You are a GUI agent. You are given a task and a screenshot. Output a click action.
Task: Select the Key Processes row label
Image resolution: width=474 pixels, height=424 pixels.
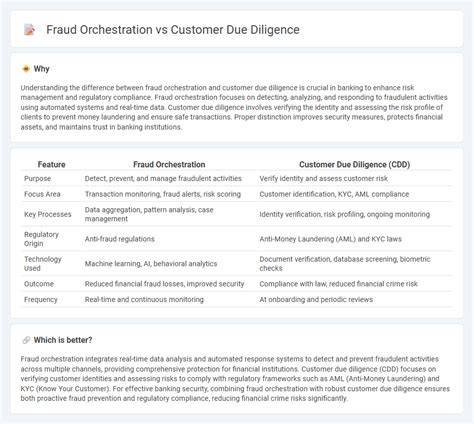coord(48,214)
